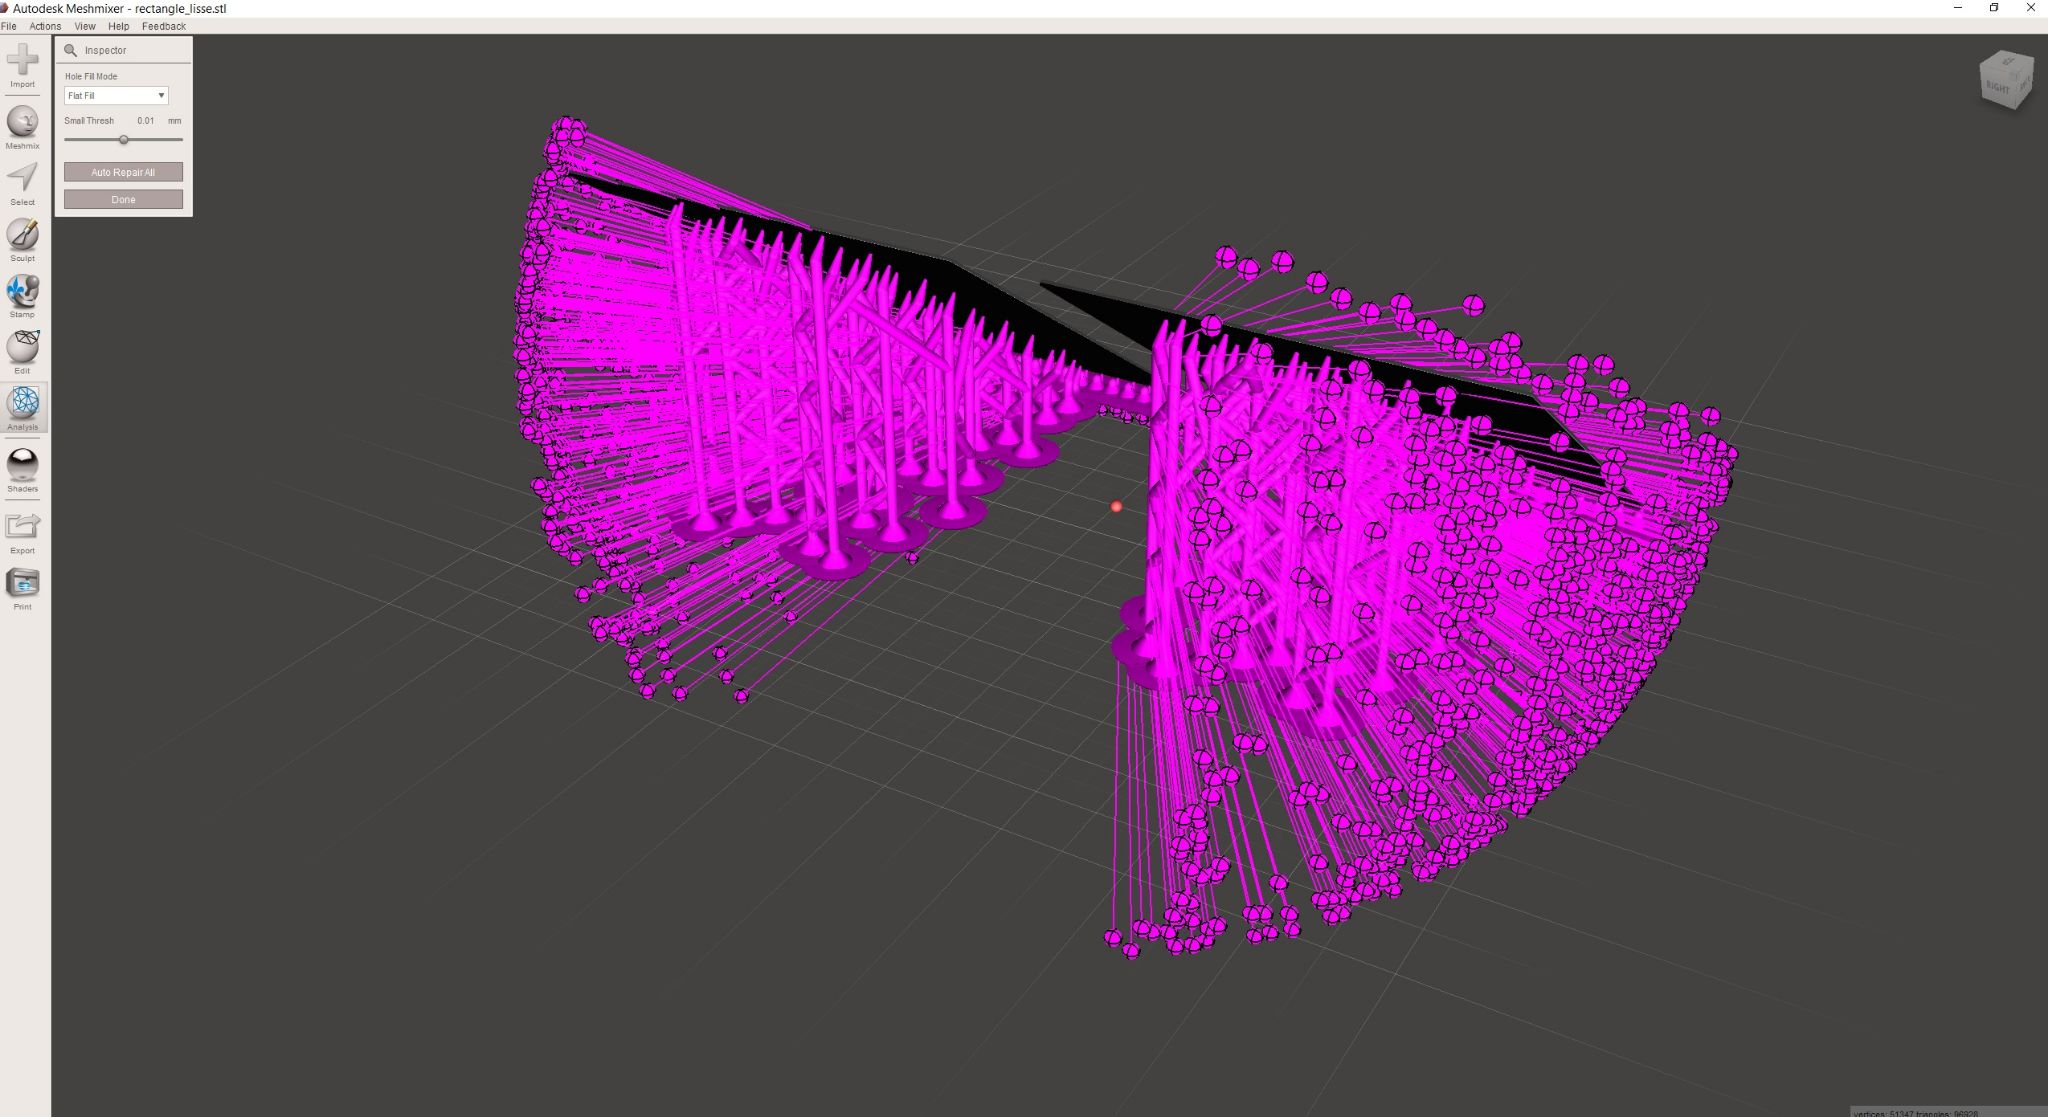Click the Small Thresh label
The height and width of the screenshot is (1117, 2048).
pos(89,121)
